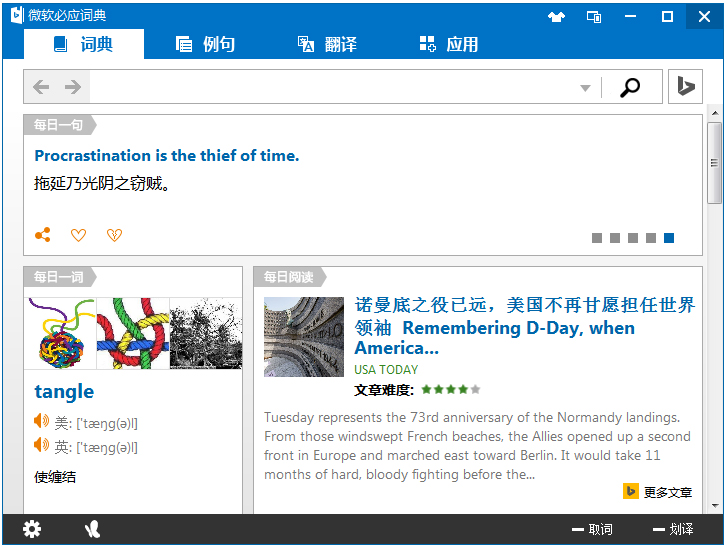Image resolution: width=727 pixels, height=548 pixels.
Task: Switch to the 例句 tab
Action: click(x=205, y=44)
